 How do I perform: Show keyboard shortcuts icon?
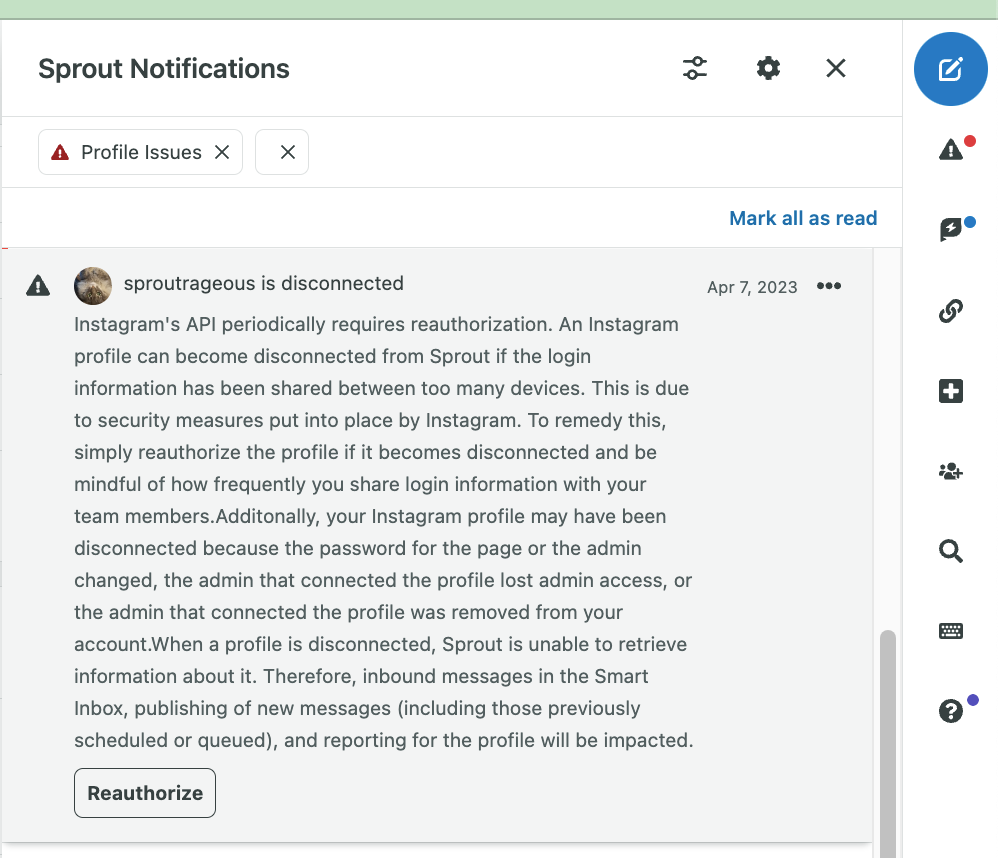click(x=951, y=631)
